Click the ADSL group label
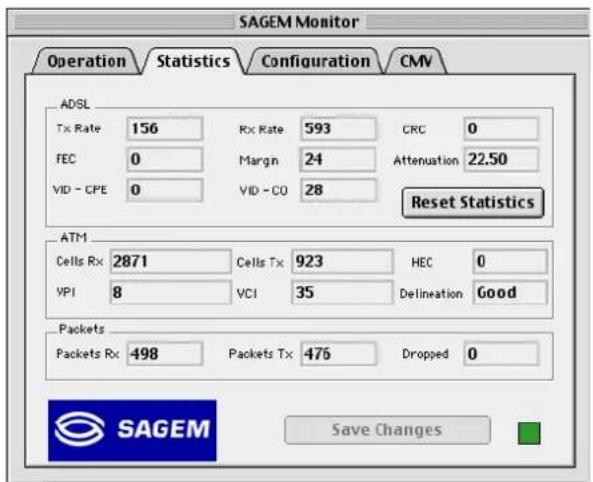 tap(75, 104)
